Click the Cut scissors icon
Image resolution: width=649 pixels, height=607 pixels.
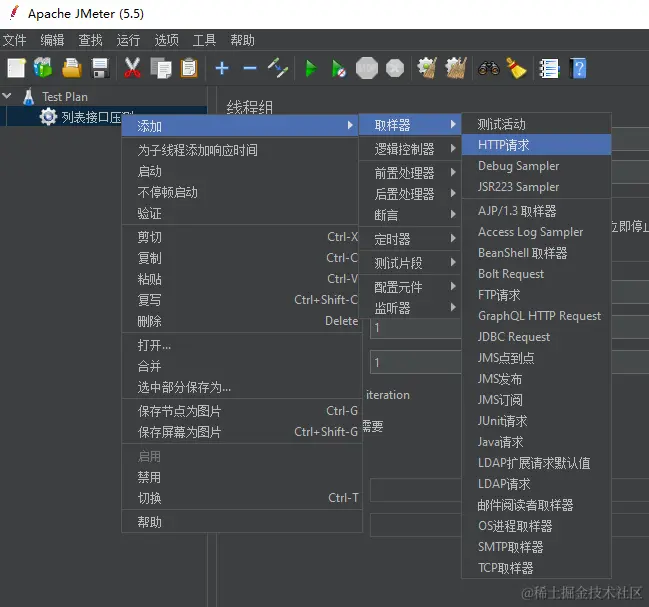pyautogui.click(x=132, y=68)
